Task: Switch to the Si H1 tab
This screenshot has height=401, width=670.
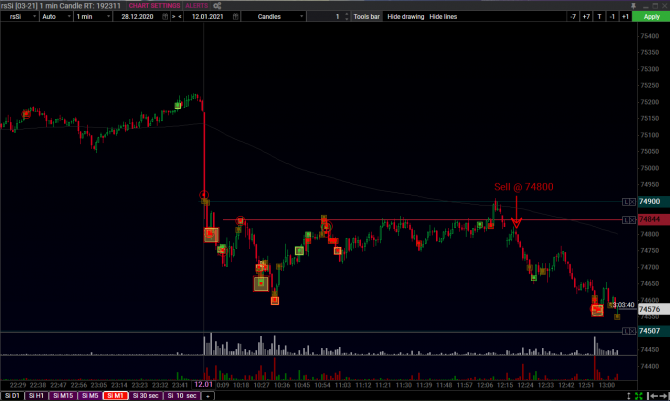Action: point(37,396)
